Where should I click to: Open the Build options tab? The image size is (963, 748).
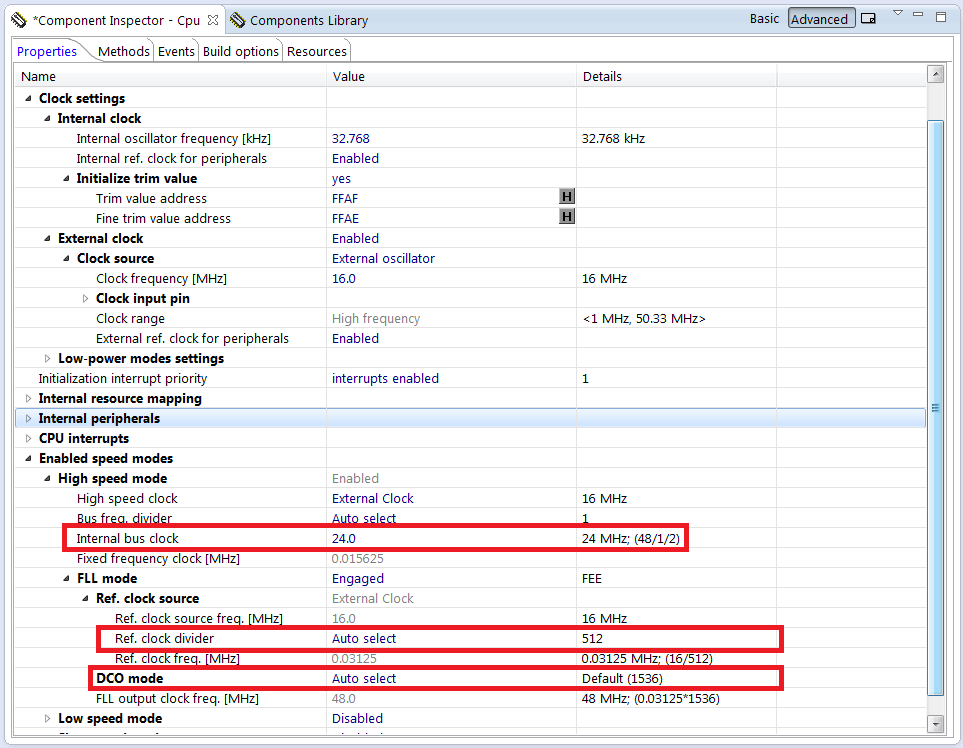point(241,52)
